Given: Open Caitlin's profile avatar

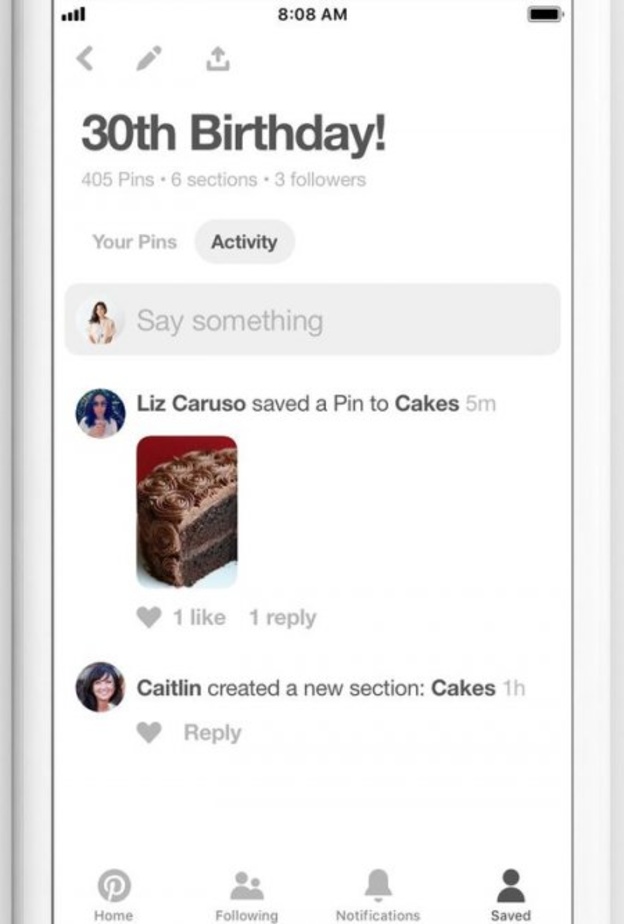Looking at the screenshot, I should point(100,687).
